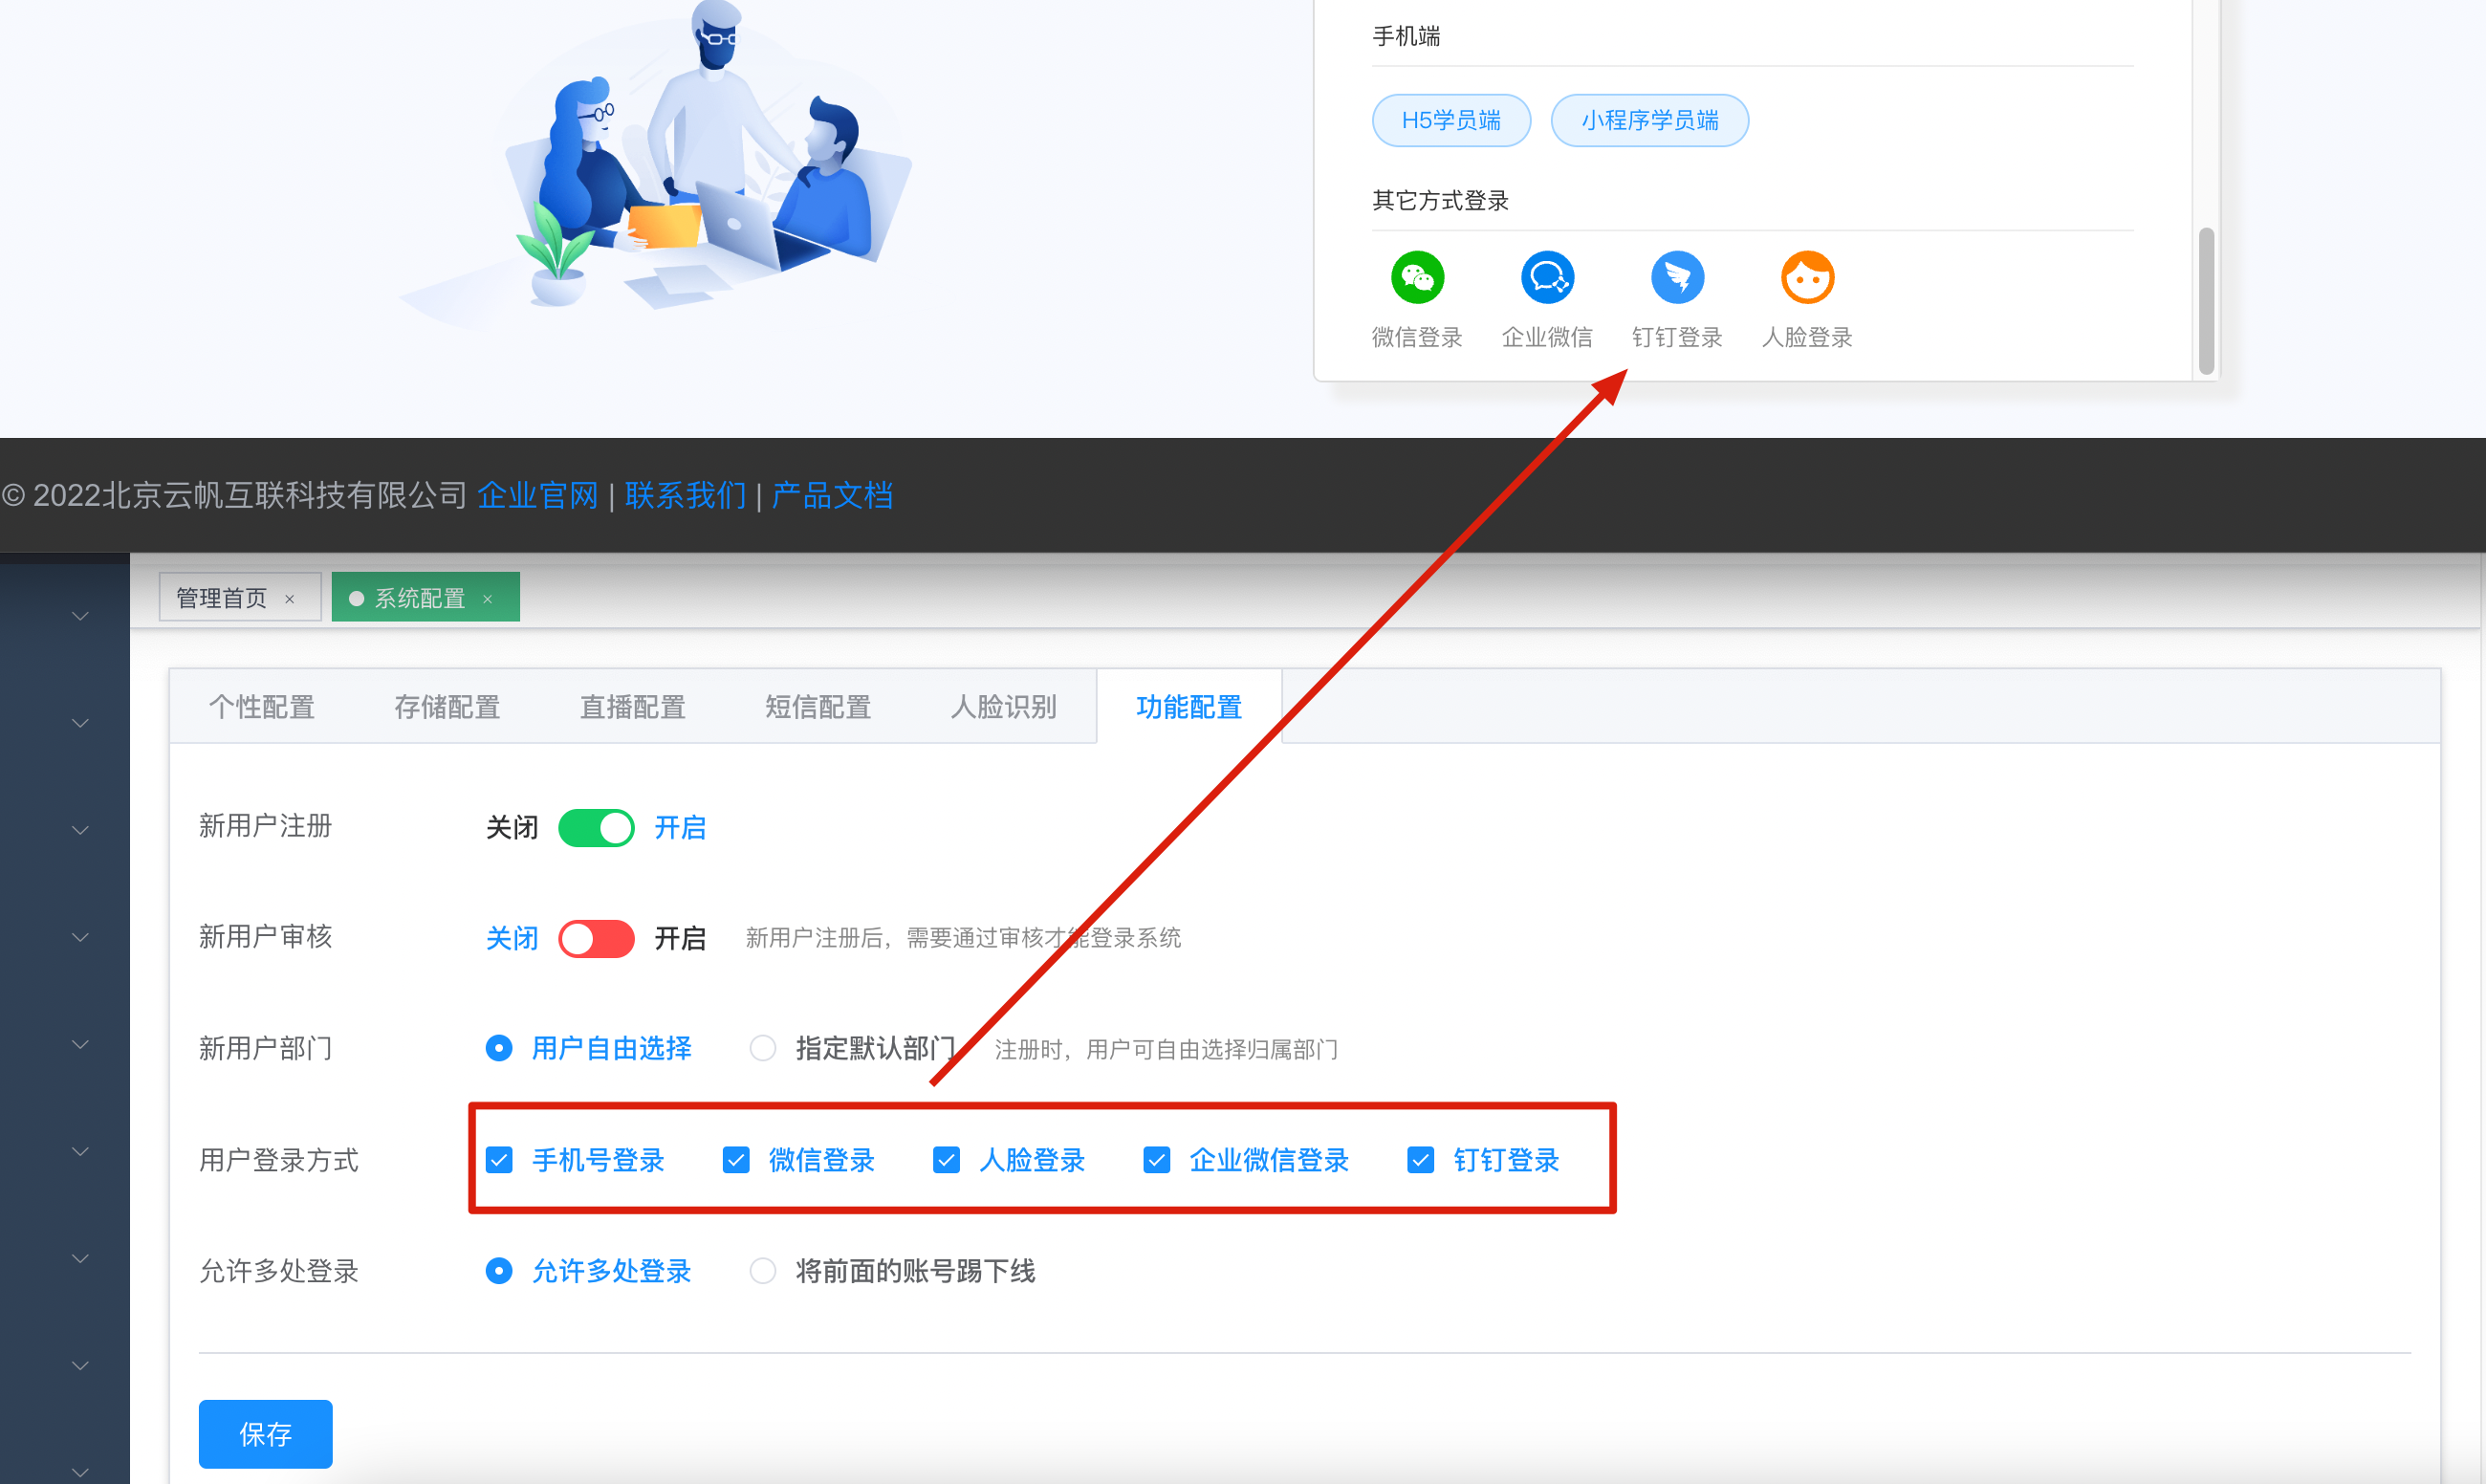2486x1484 pixels.
Task: Click the login panel vertical scrollbar
Action: click(2207, 302)
